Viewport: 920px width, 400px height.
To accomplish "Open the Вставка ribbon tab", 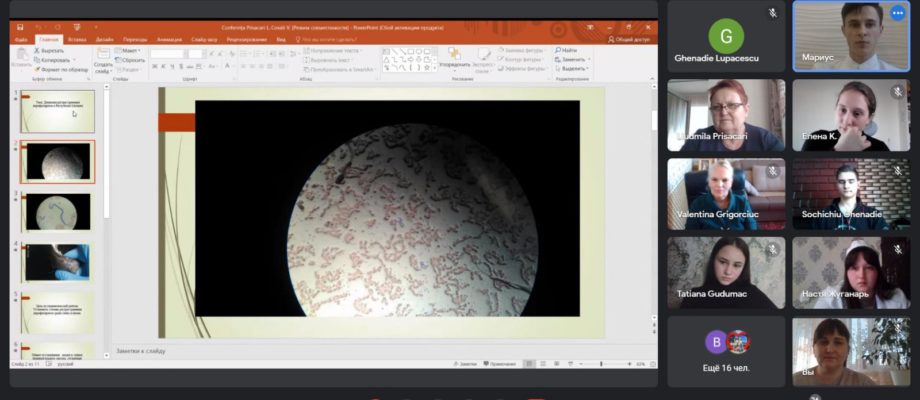I will (77, 40).
